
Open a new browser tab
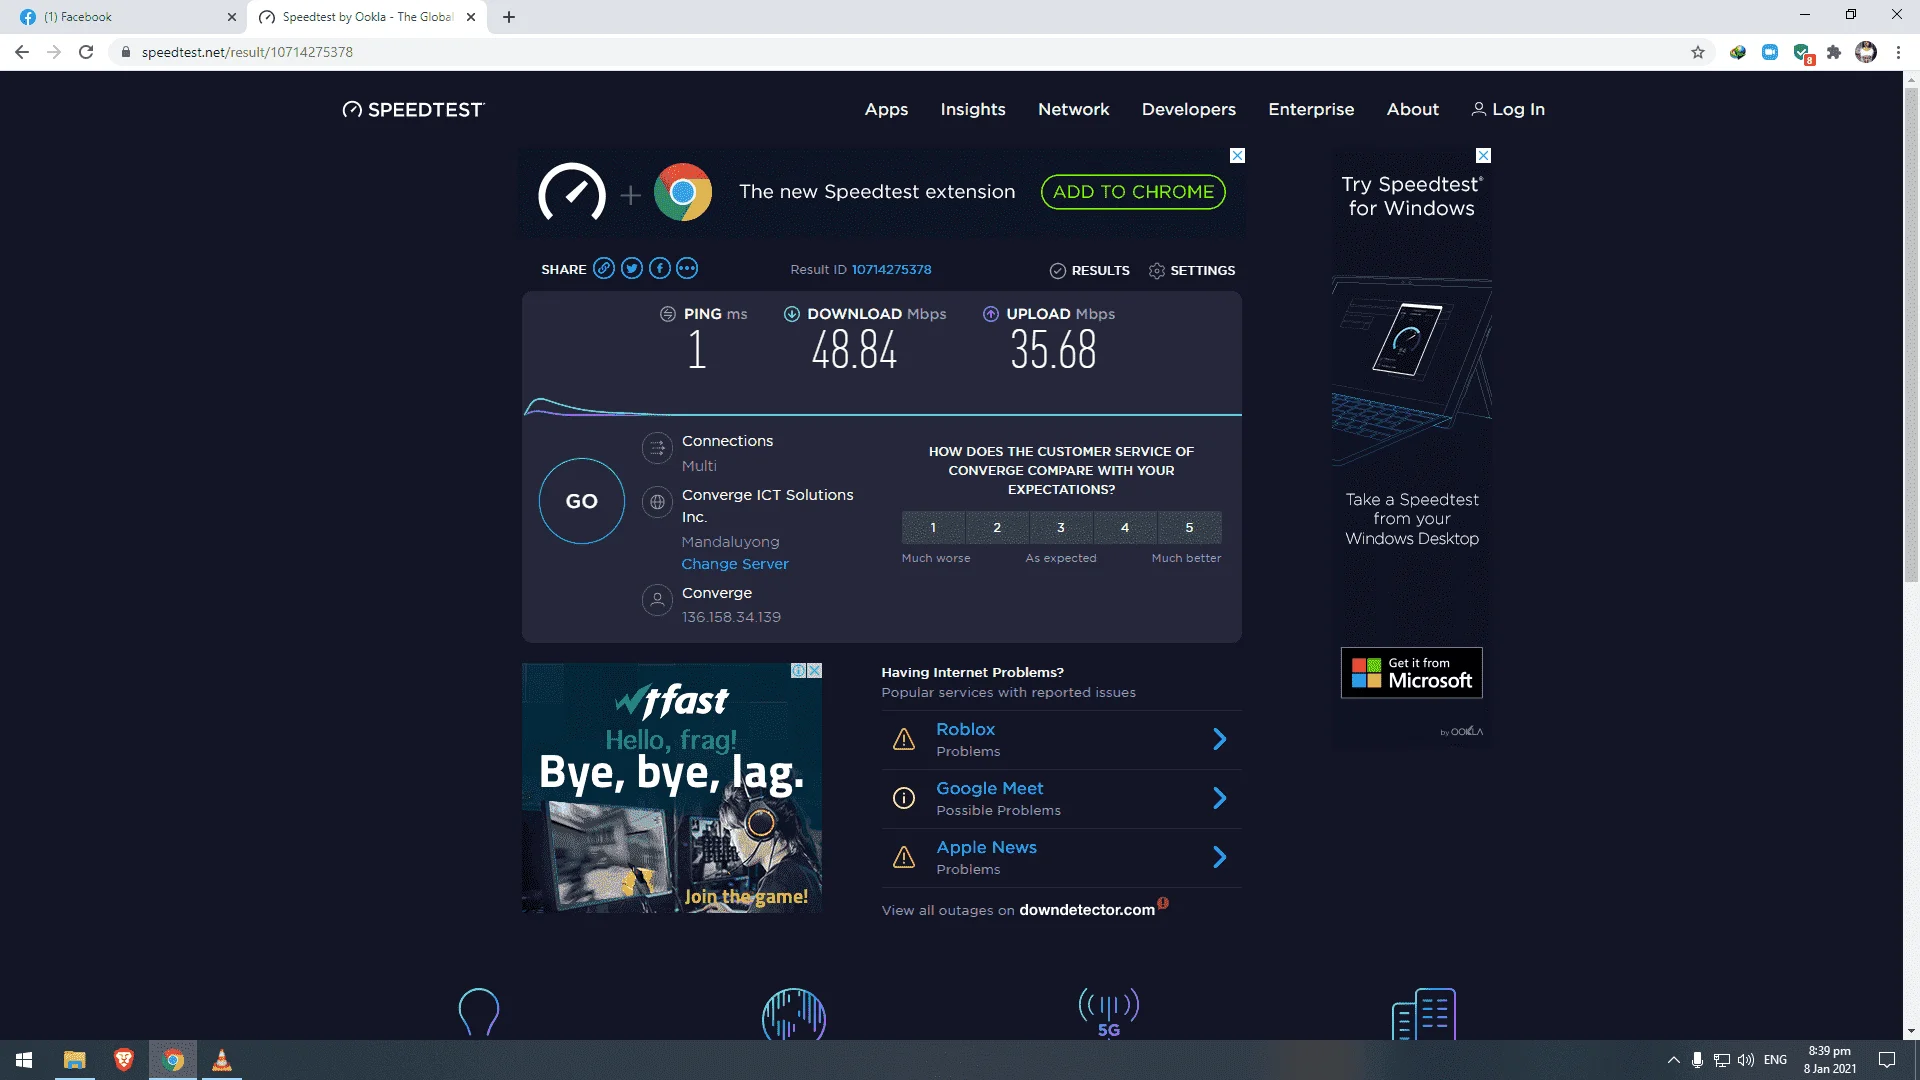tap(509, 17)
